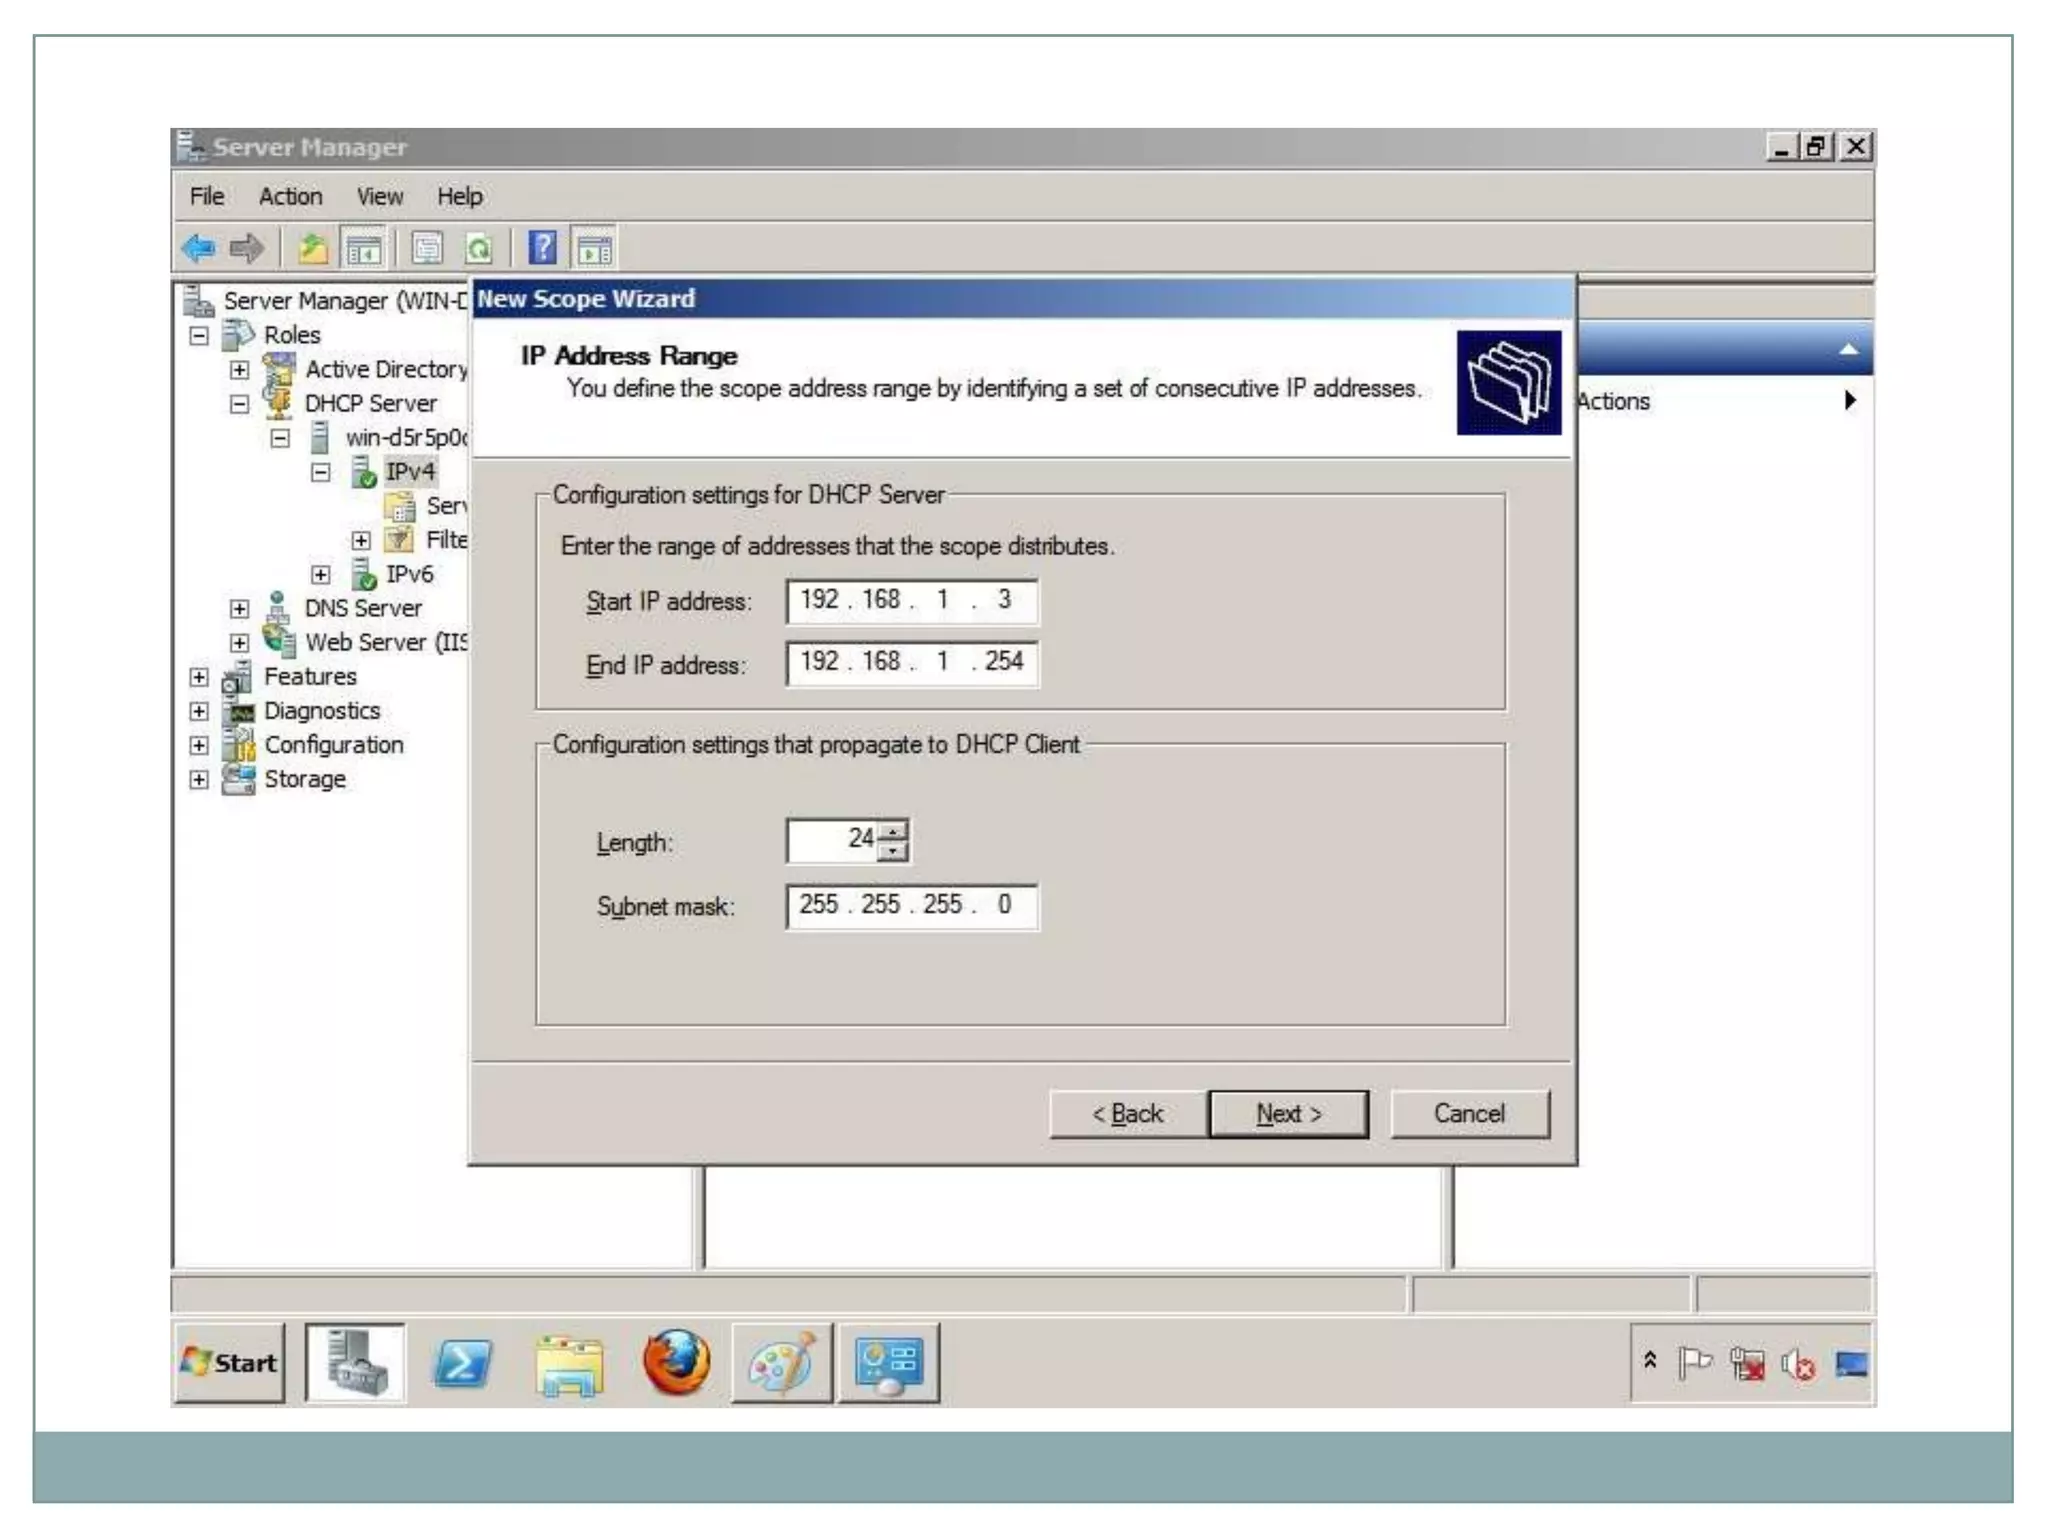Collapse the Roles tree node
The width and height of the screenshot is (2048, 1536).
199,335
